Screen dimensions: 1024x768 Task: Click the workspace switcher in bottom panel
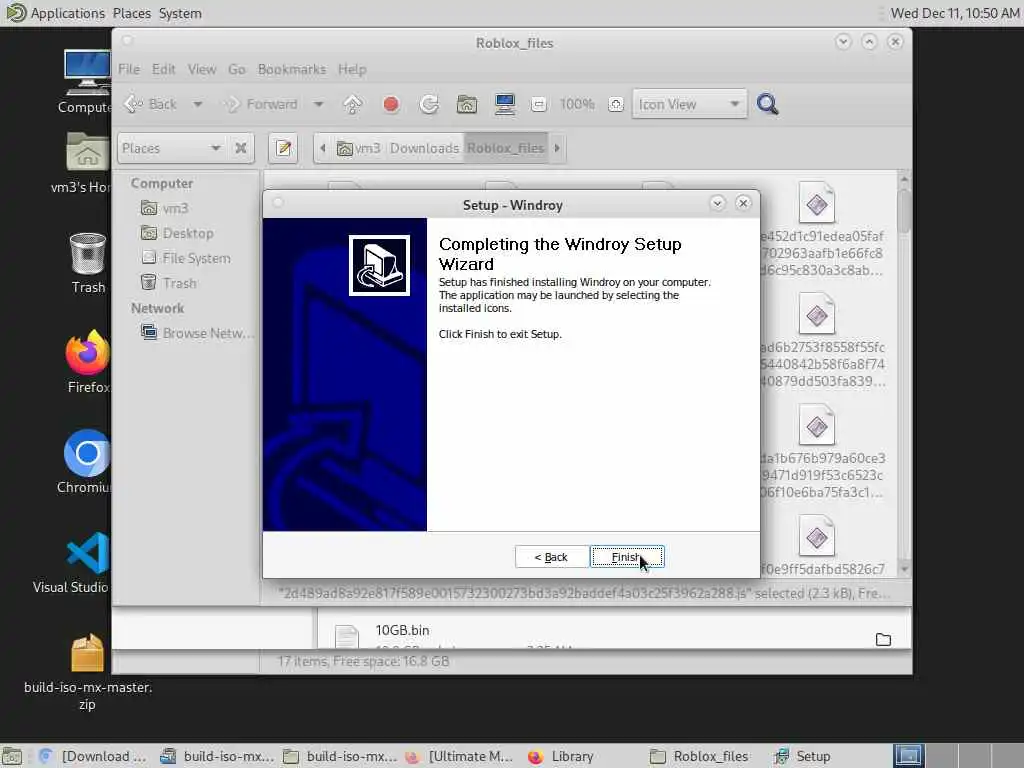click(x=958, y=756)
